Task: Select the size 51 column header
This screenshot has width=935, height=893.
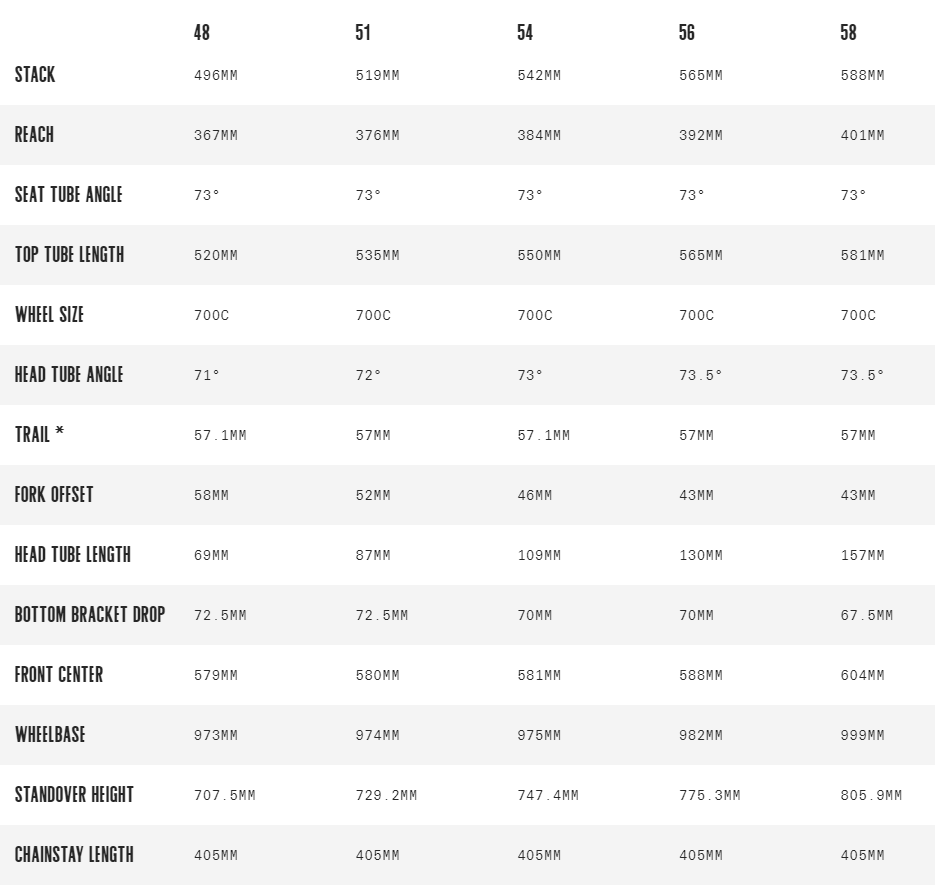Action: point(363,33)
